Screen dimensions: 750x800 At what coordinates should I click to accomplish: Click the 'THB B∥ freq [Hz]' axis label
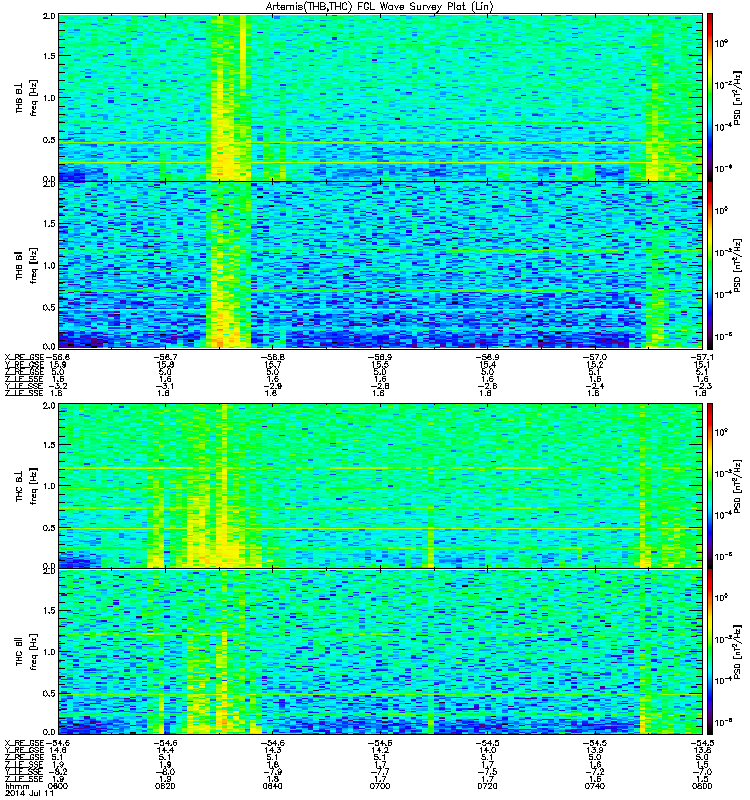tap(26, 265)
